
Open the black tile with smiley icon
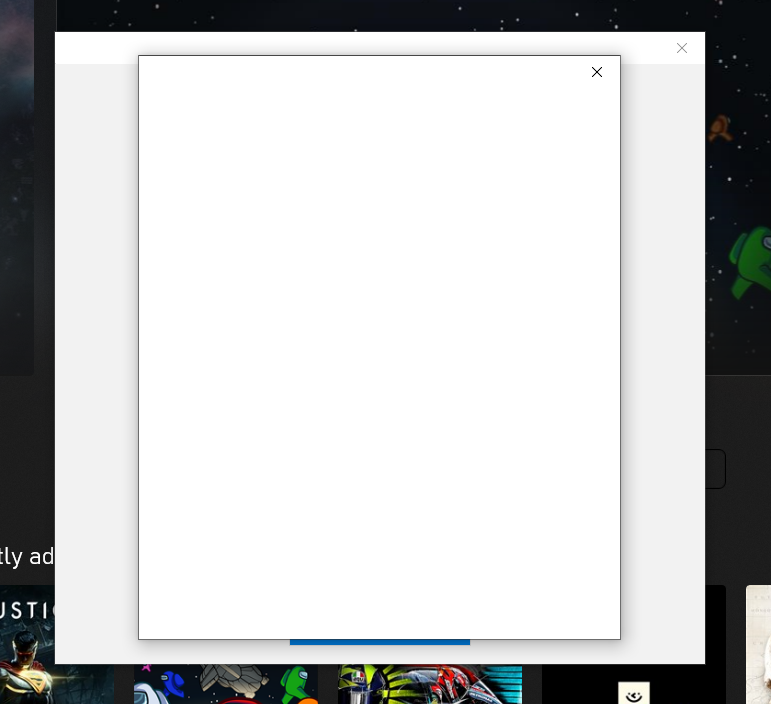click(633, 684)
